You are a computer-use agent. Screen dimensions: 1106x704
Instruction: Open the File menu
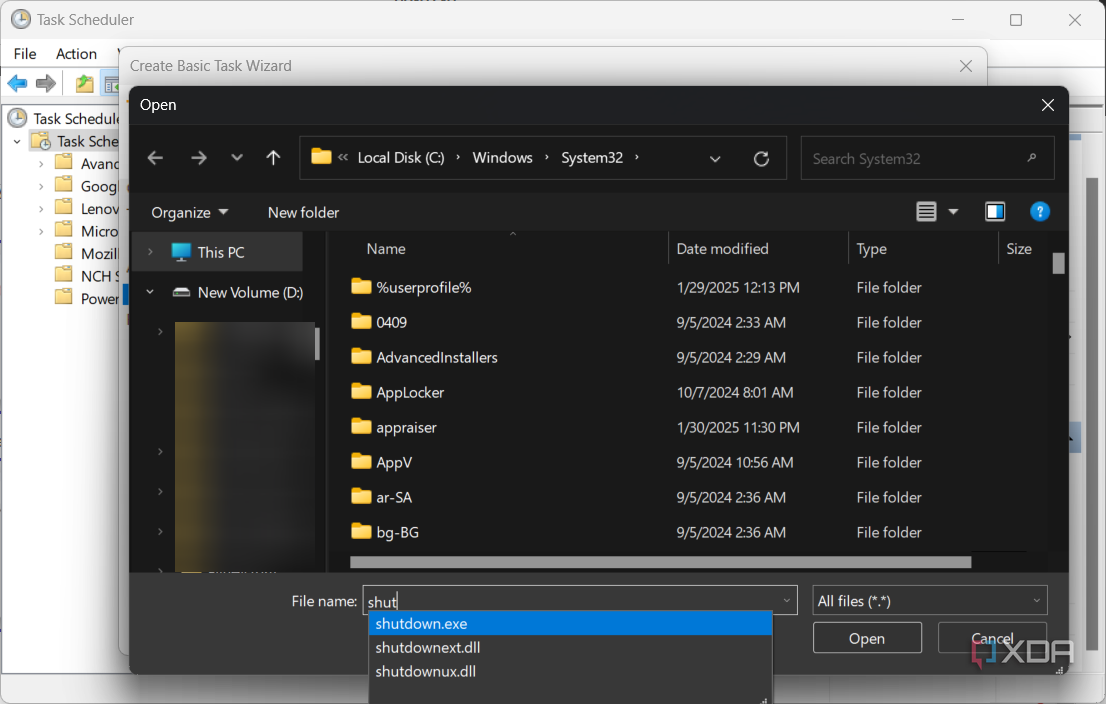point(23,53)
